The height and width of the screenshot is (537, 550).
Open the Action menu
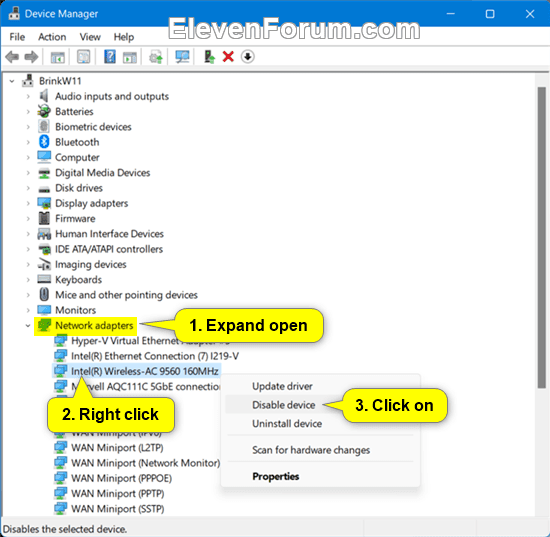[x=52, y=37]
